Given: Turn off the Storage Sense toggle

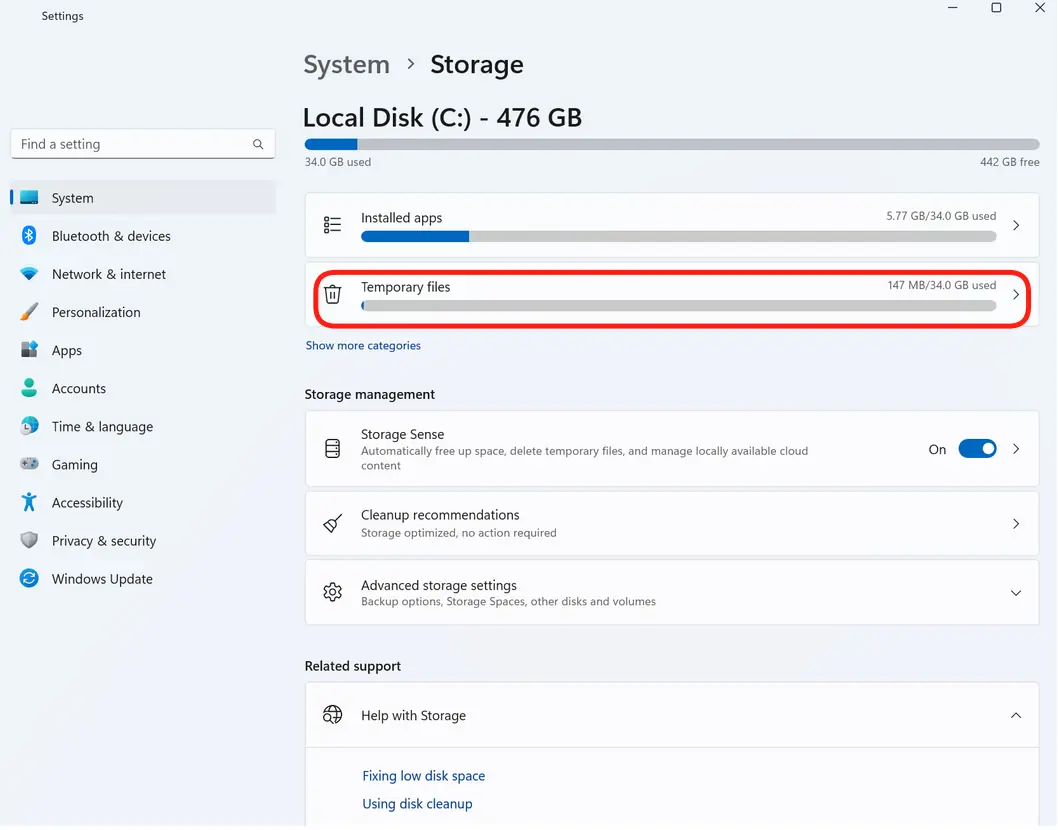Looking at the screenshot, I should pyautogui.click(x=977, y=449).
